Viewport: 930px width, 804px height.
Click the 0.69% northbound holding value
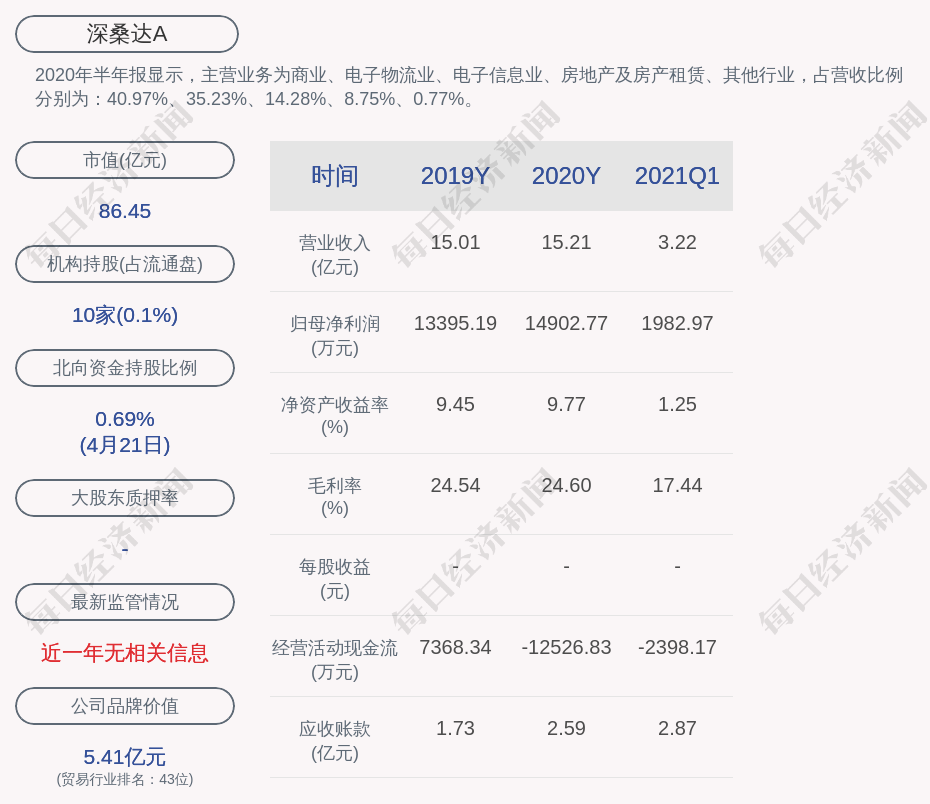click(125, 419)
